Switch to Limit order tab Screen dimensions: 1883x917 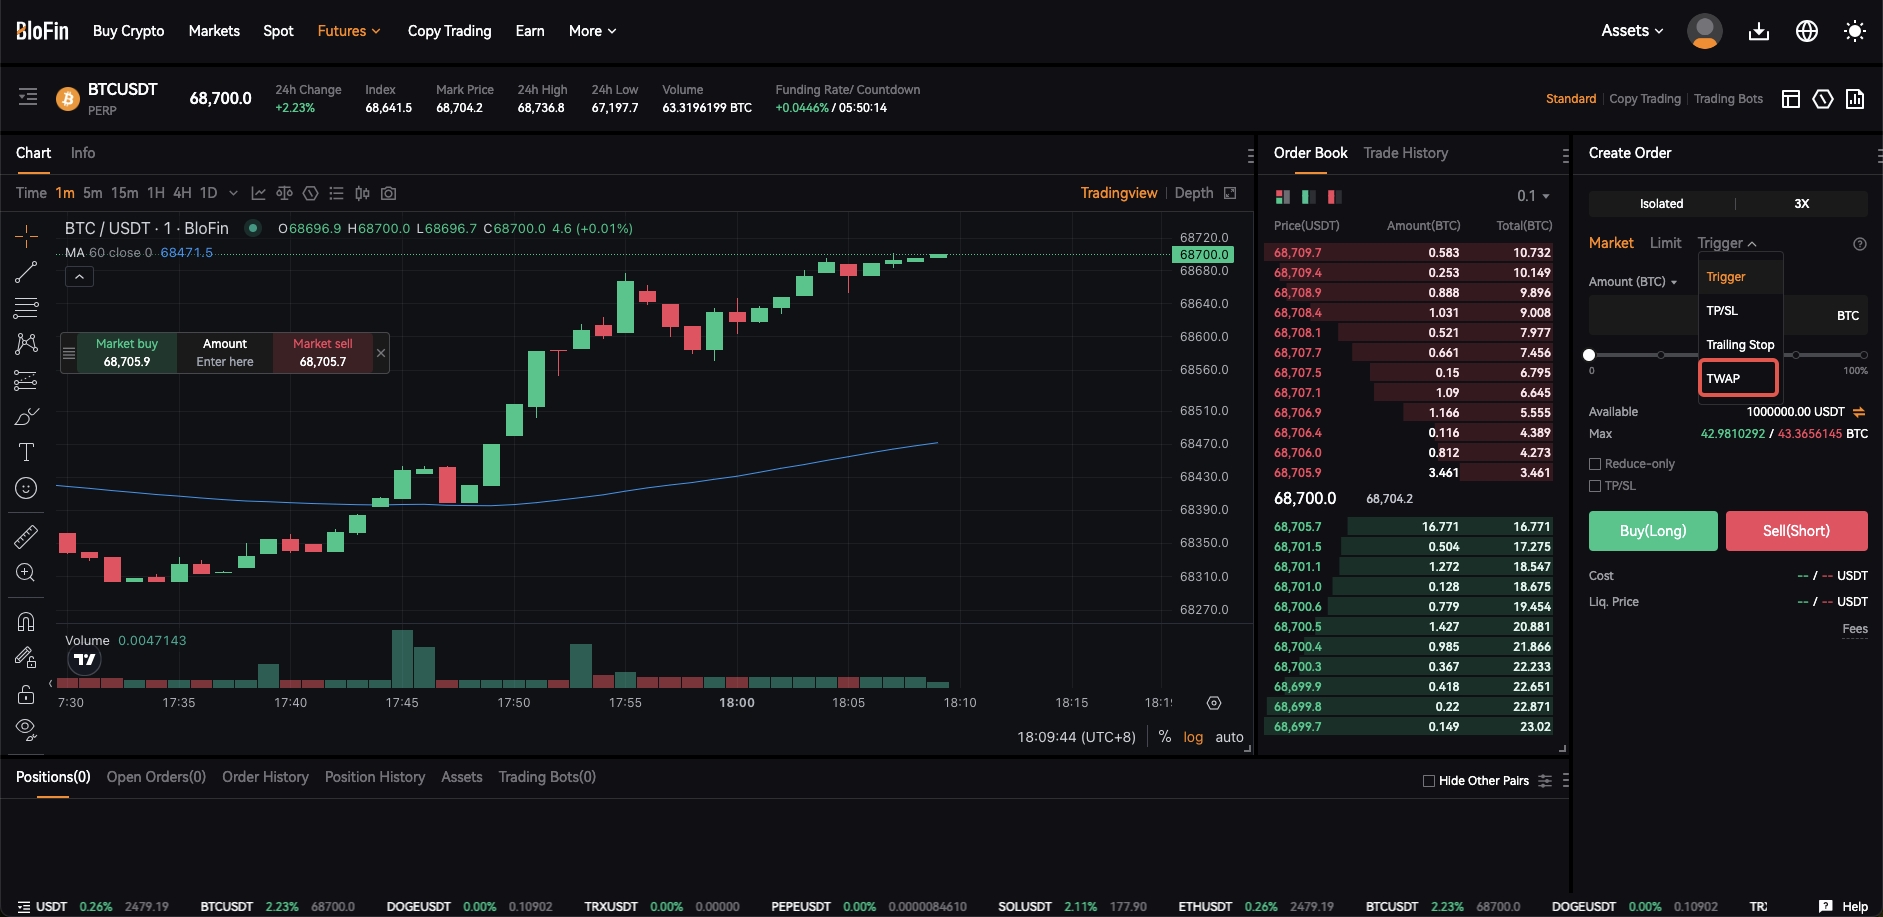click(x=1665, y=243)
